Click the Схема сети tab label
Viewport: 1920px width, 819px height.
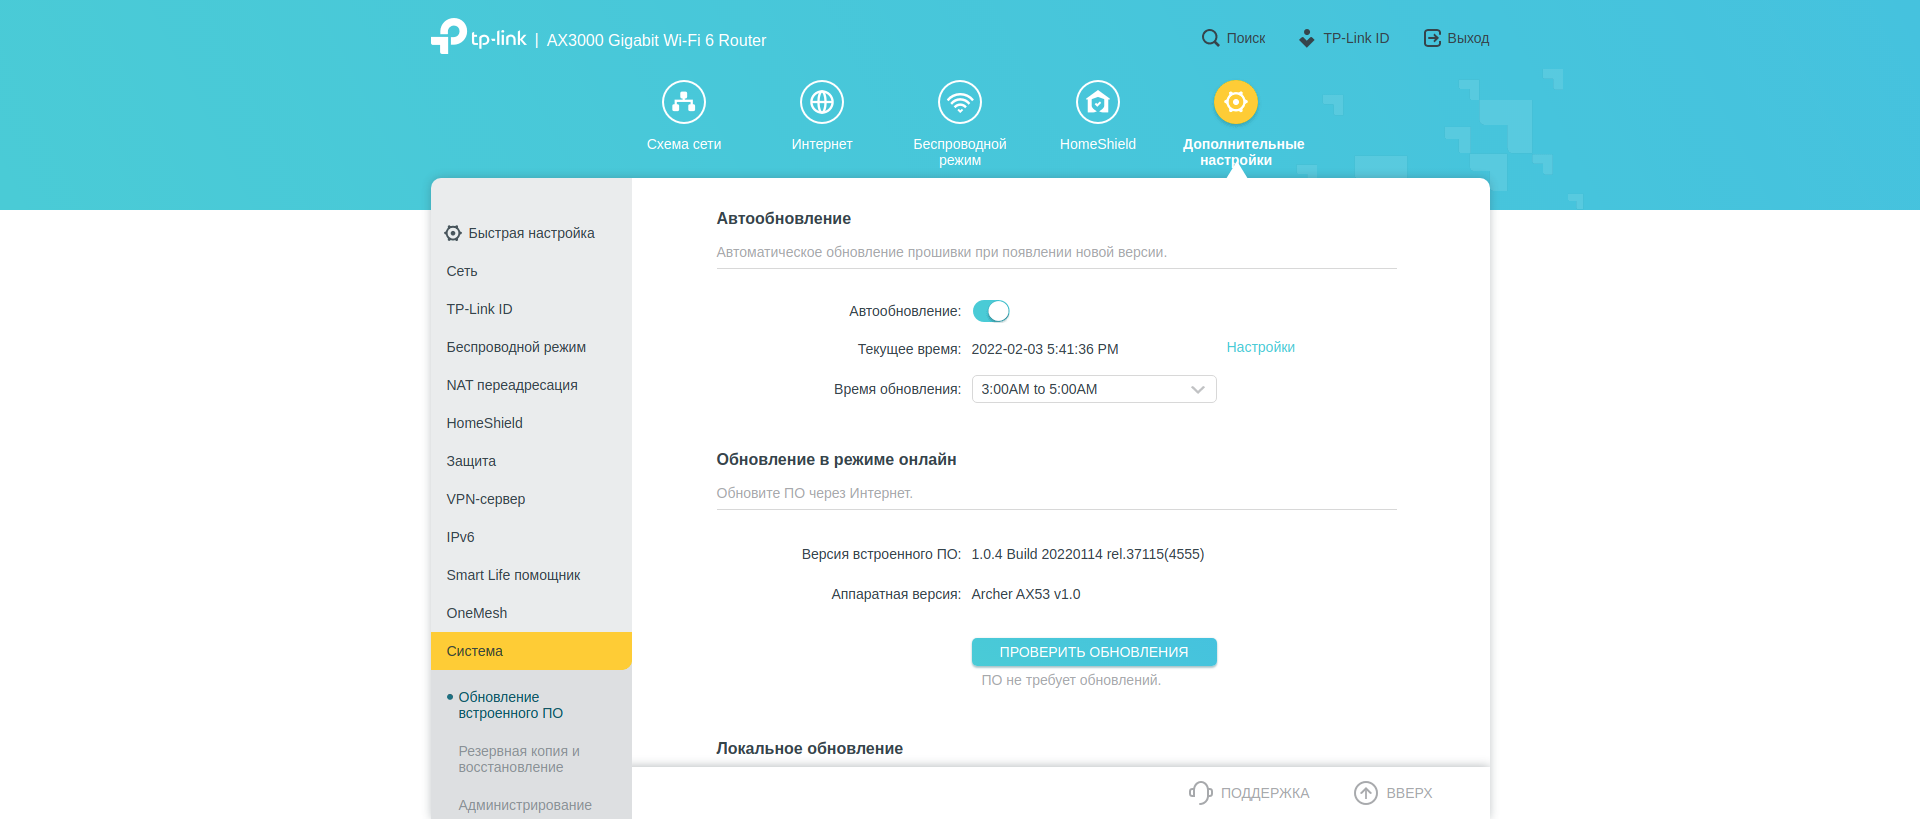click(x=684, y=144)
